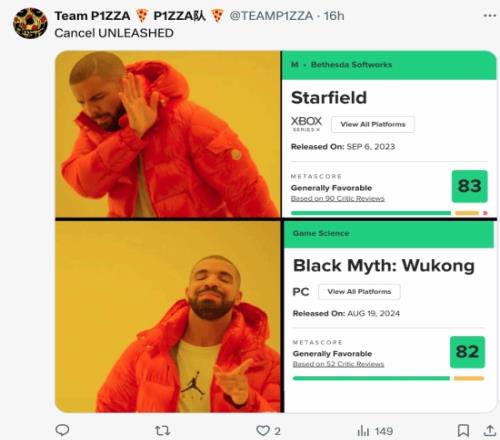
Task: Open Drake approving meme image panel
Action: click(x=169, y=316)
